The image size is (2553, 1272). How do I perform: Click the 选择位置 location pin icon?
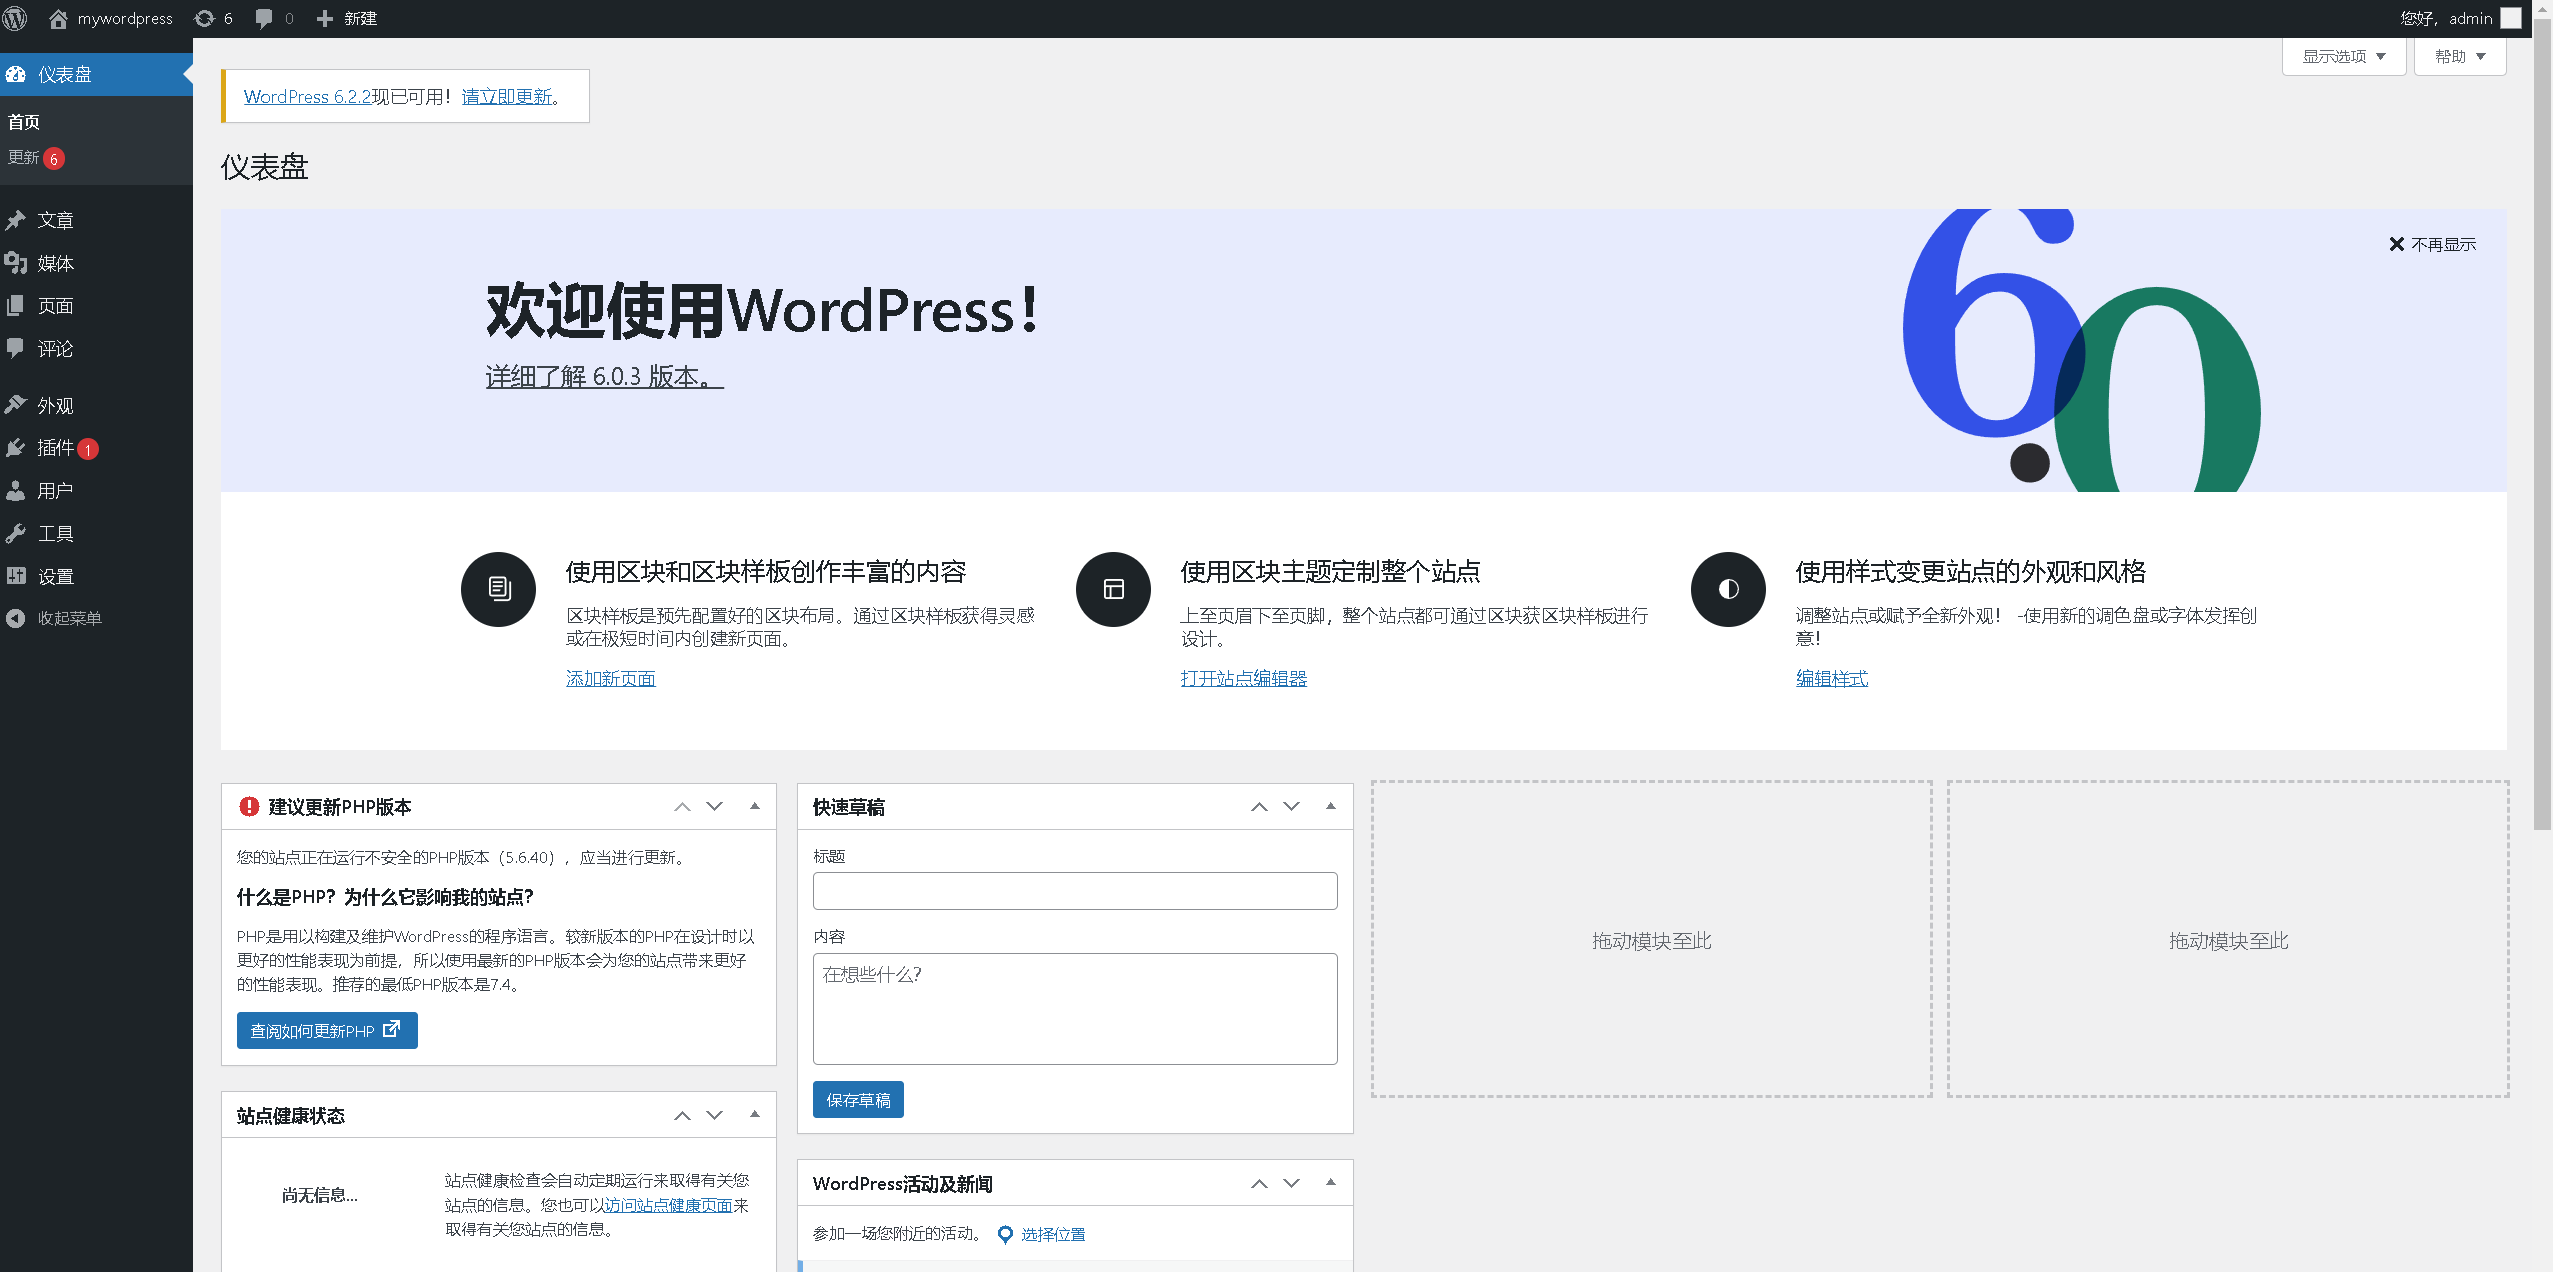pos(1005,1234)
